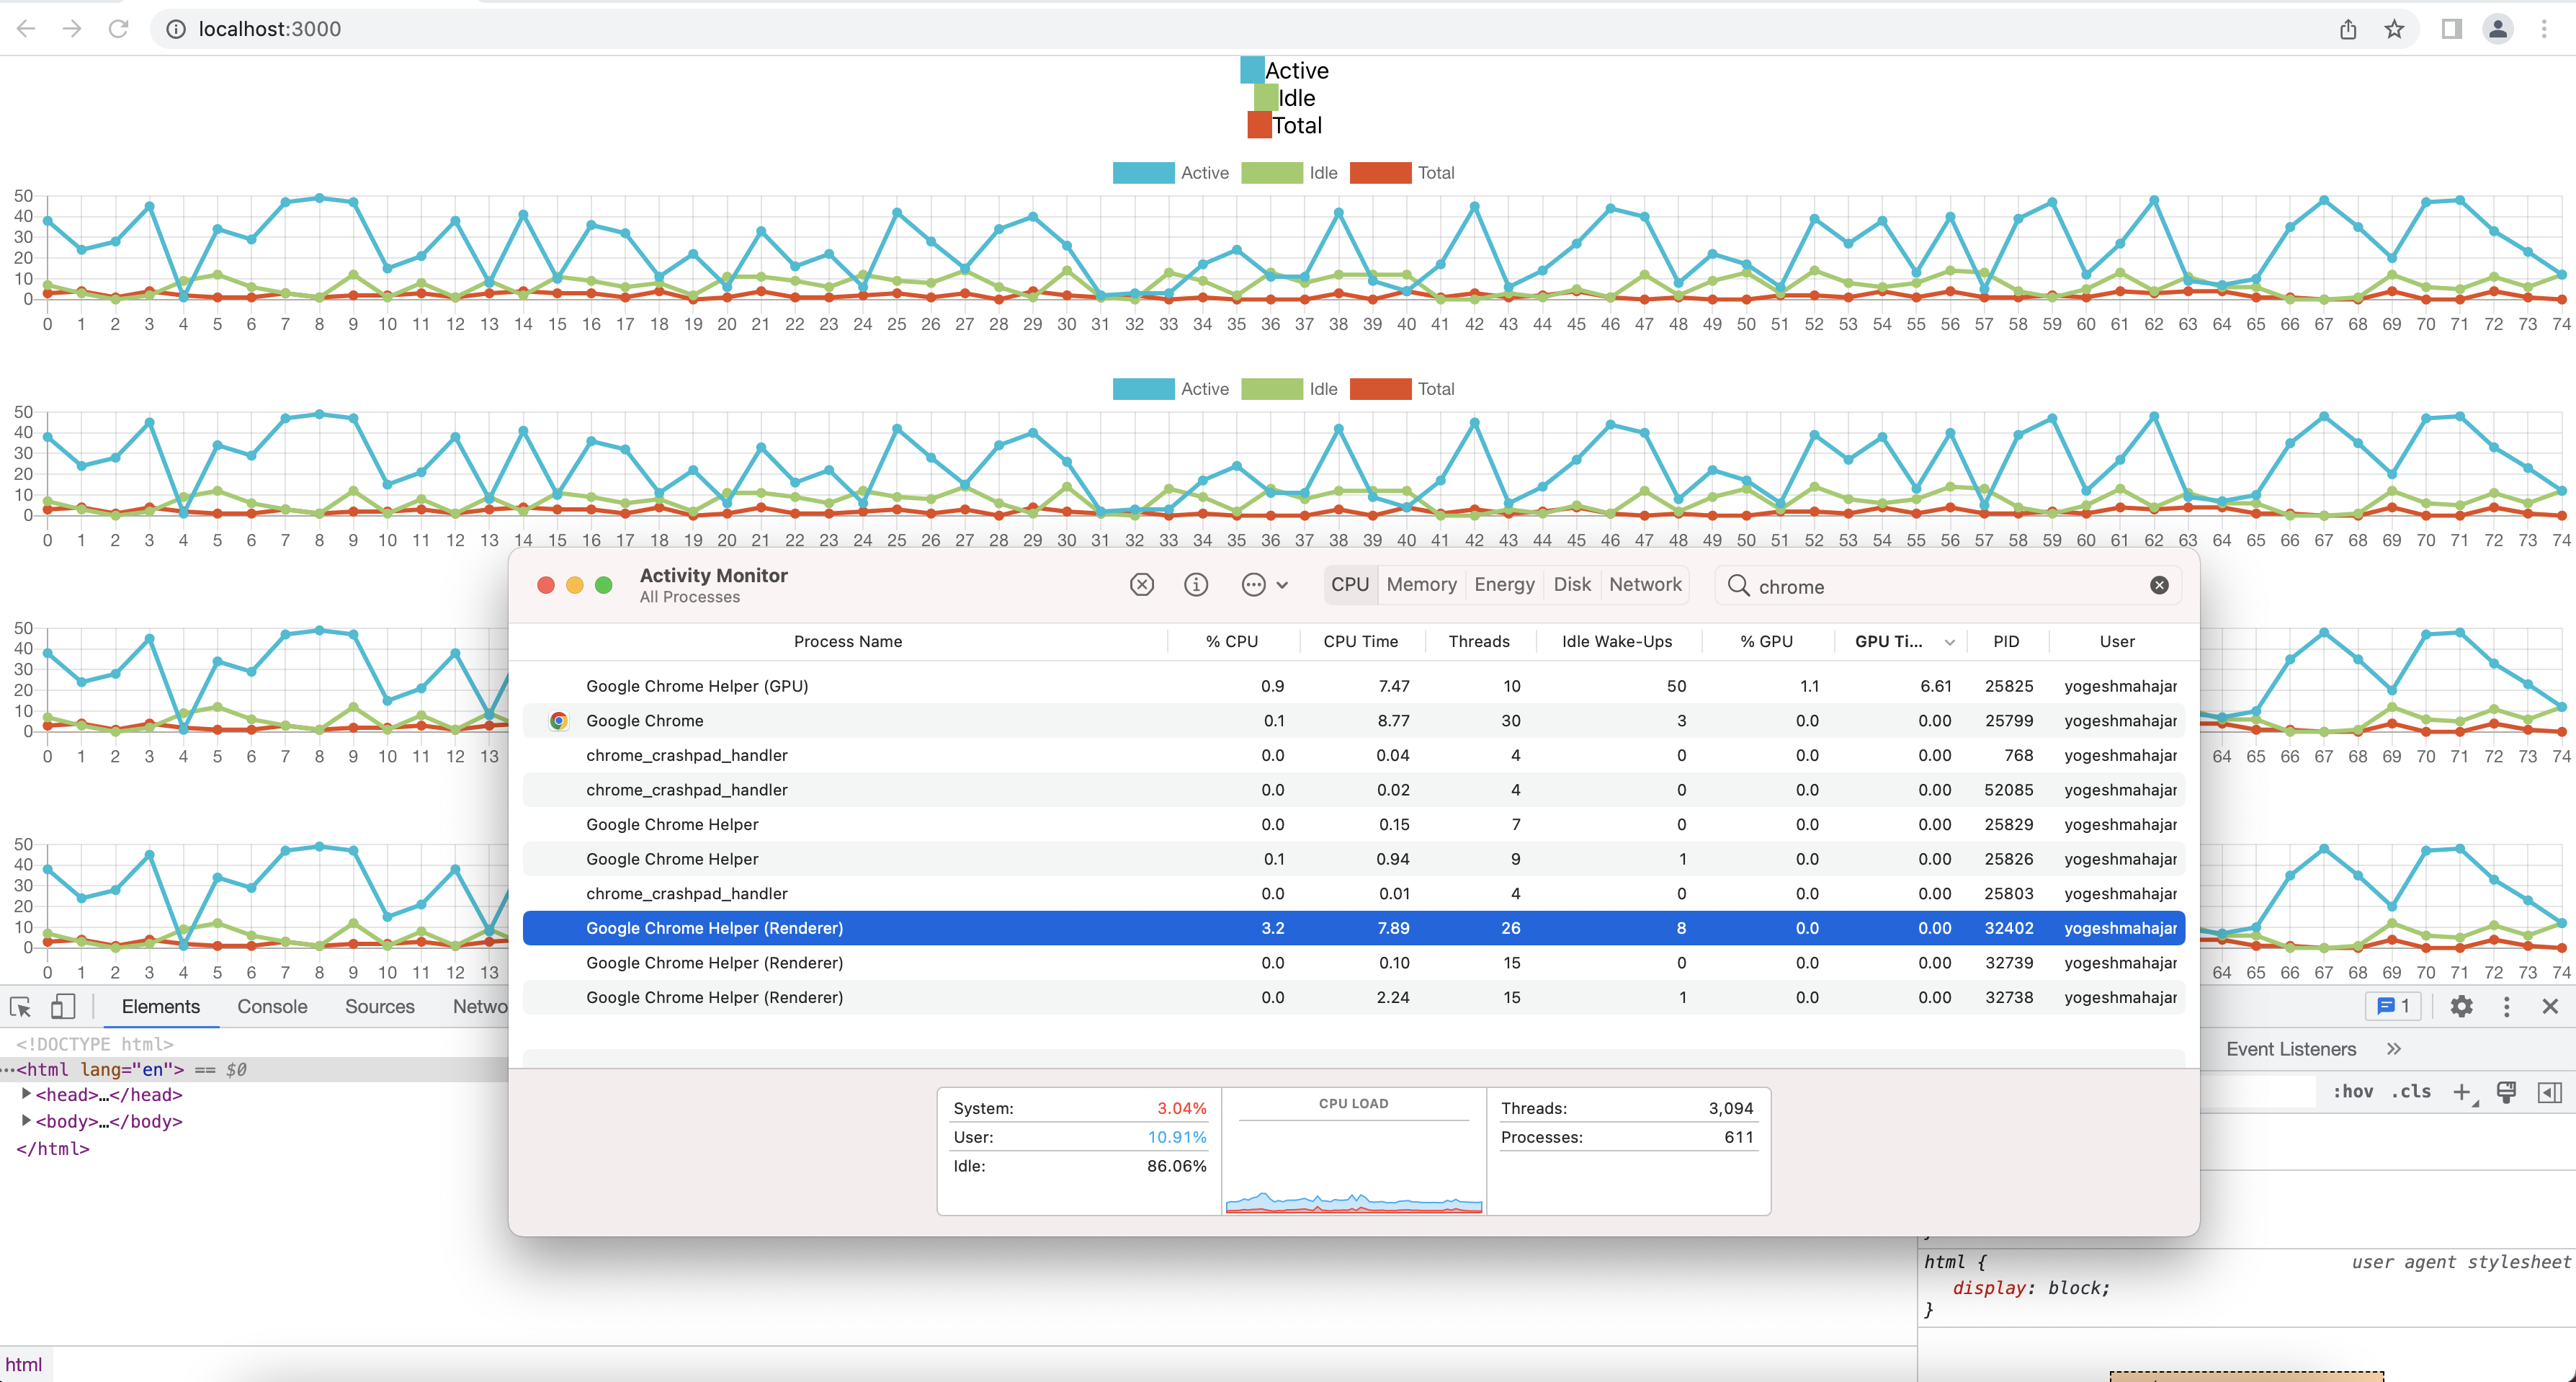2576x1382 pixels.
Task: Toggle the device toolbar in DevTools
Action: pyautogui.click(x=62, y=1006)
